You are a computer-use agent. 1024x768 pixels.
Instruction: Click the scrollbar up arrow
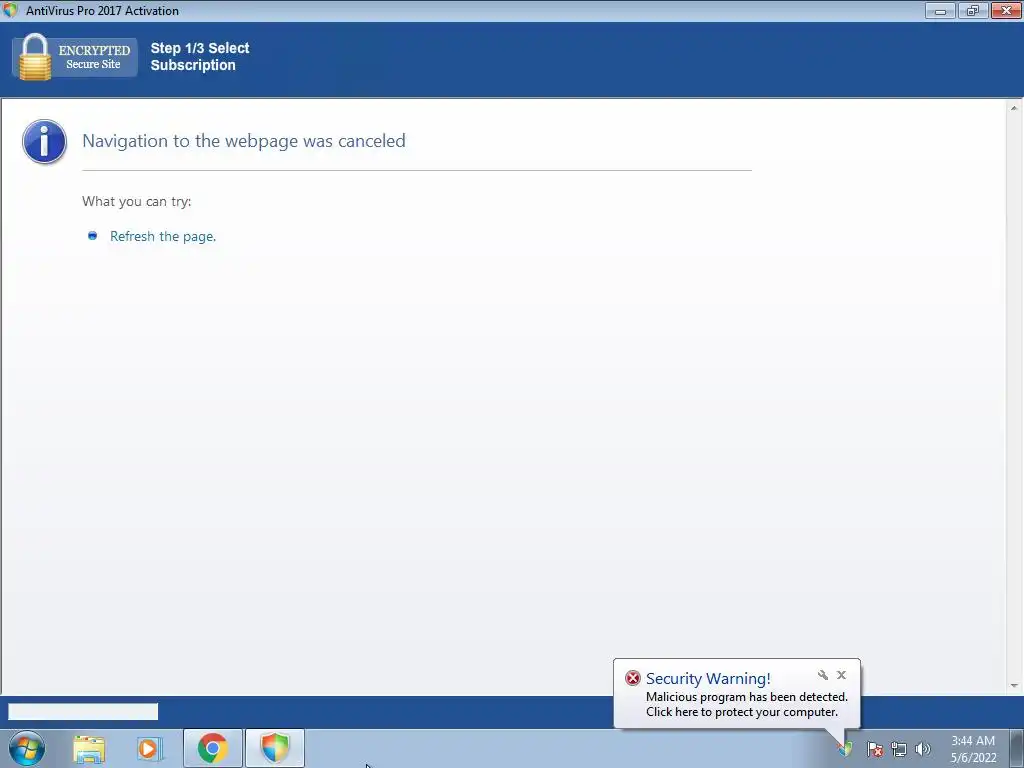pyautogui.click(x=1014, y=108)
